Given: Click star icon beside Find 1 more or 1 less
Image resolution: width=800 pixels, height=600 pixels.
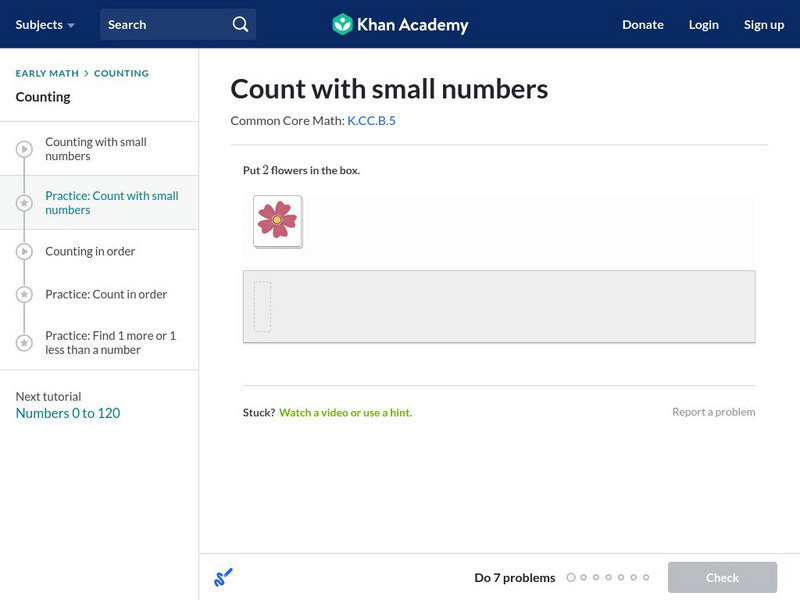Looking at the screenshot, I should [x=24, y=343].
